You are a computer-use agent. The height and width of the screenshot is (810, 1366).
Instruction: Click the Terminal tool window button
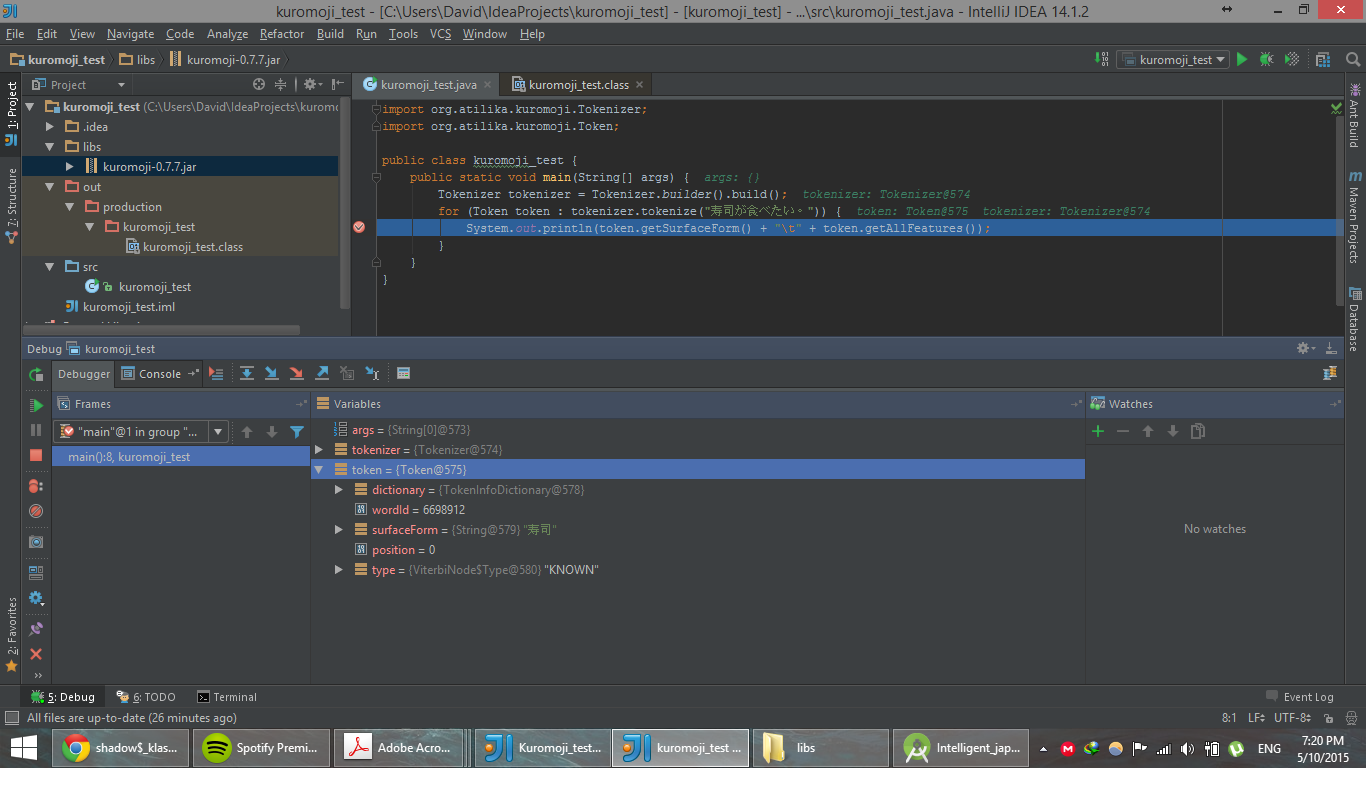(227, 697)
